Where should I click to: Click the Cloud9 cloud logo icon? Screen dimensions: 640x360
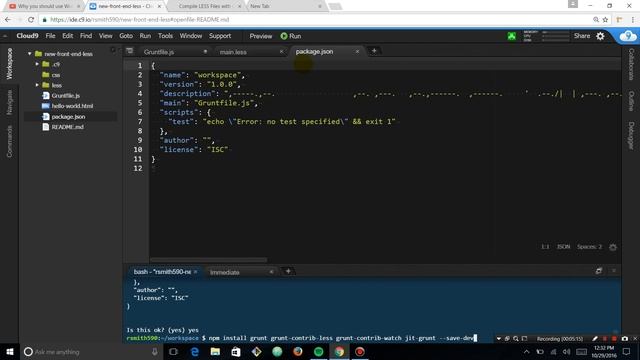(628, 36)
